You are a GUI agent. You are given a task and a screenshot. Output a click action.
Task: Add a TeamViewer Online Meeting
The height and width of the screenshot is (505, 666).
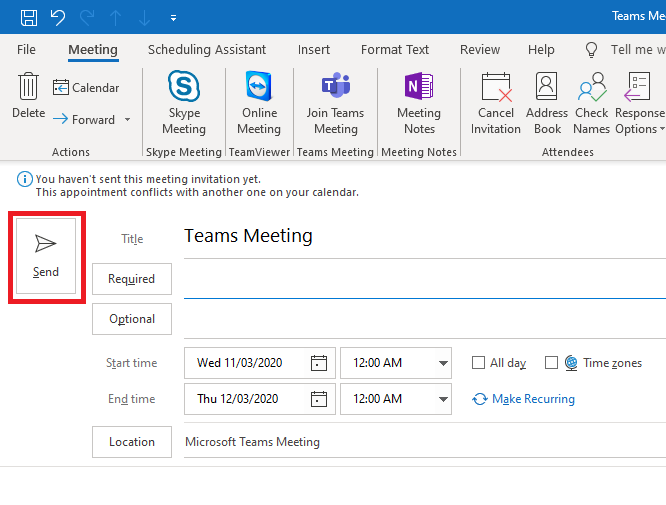(x=259, y=103)
